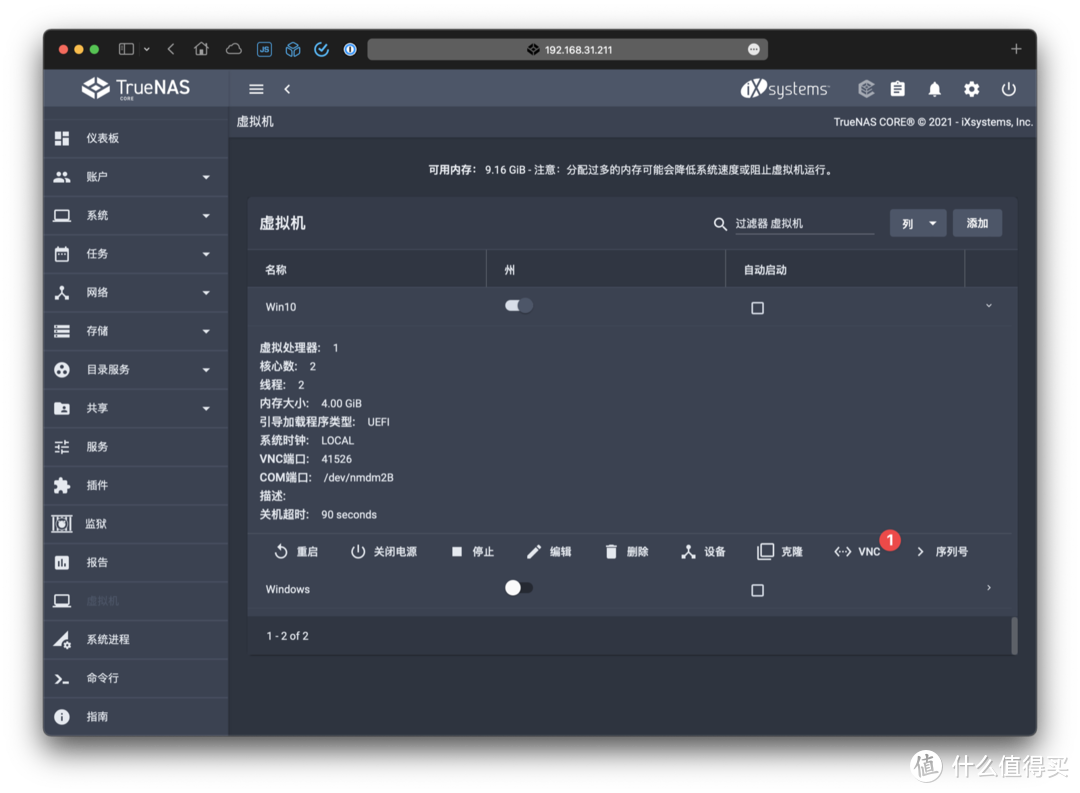Image resolution: width=1080 pixels, height=793 pixels.
Task: Collapse the Win10 row details chevron
Action: 988,306
